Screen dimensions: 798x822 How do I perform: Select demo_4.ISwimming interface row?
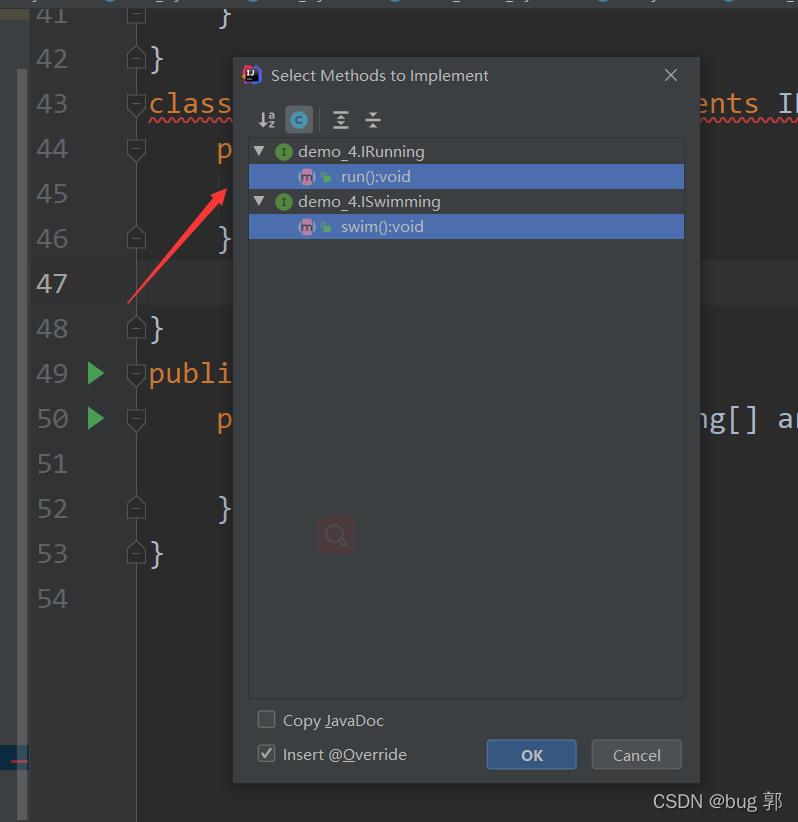tap(466, 201)
